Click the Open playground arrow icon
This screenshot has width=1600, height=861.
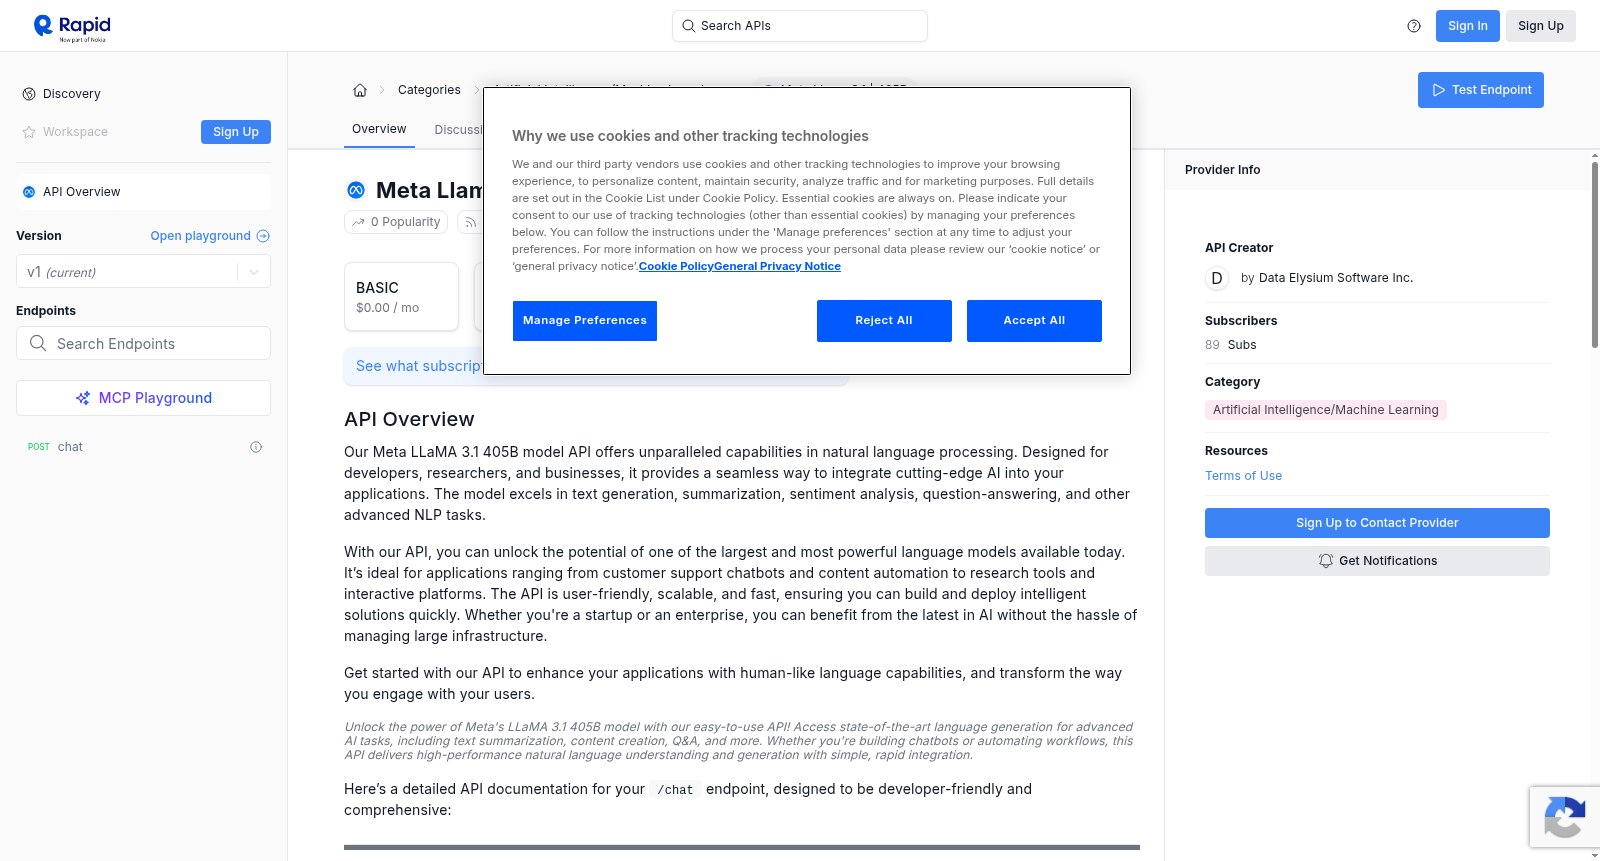coord(263,236)
